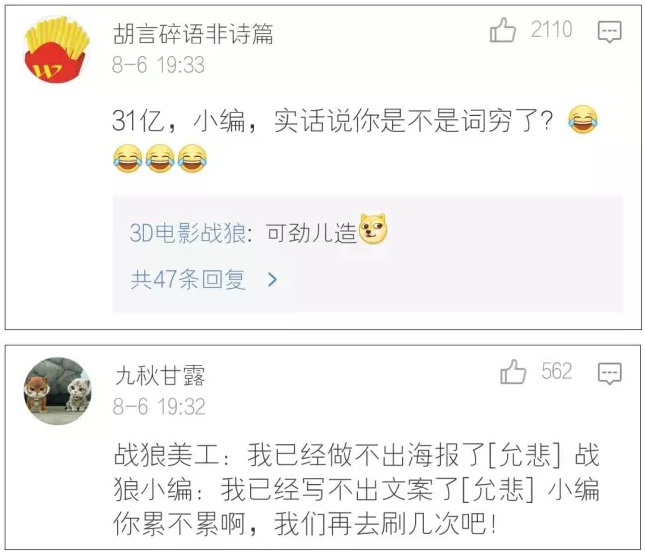This screenshot has height=554, width=645.
Task: Like the comment by 九秋甘露
Action: pyautogui.click(x=513, y=372)
